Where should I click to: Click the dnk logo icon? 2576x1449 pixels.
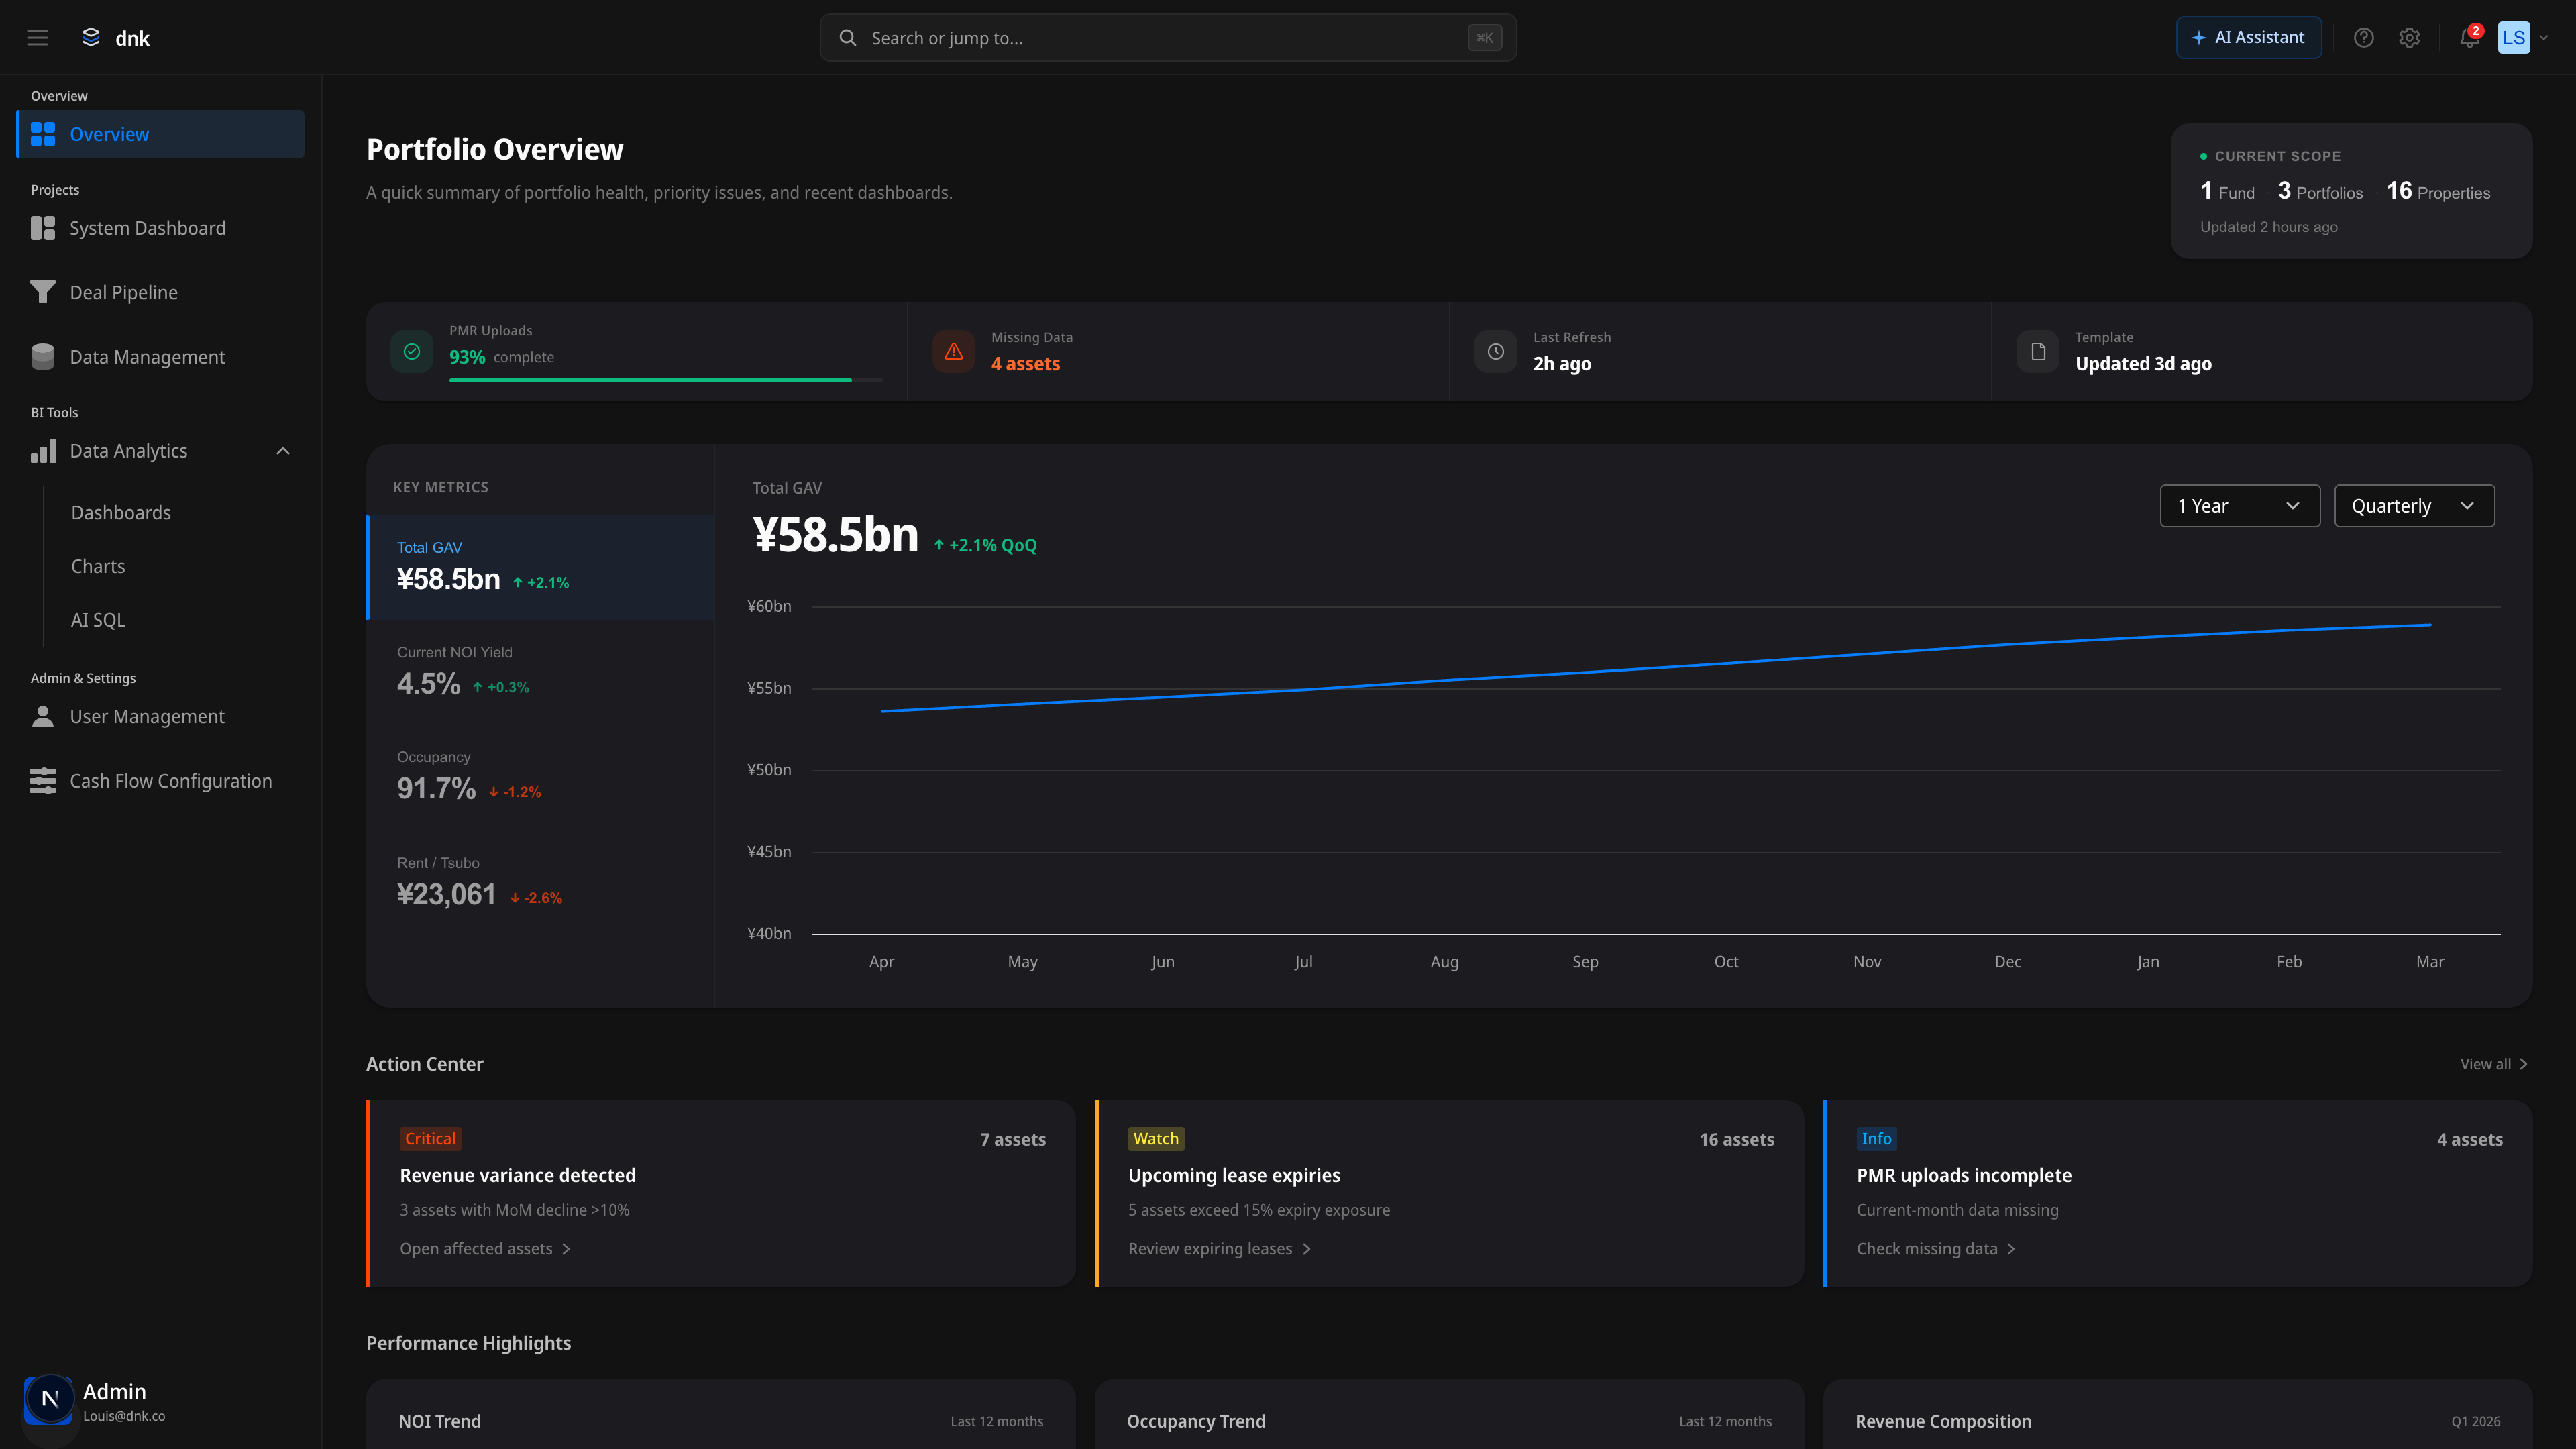(91, 37)
